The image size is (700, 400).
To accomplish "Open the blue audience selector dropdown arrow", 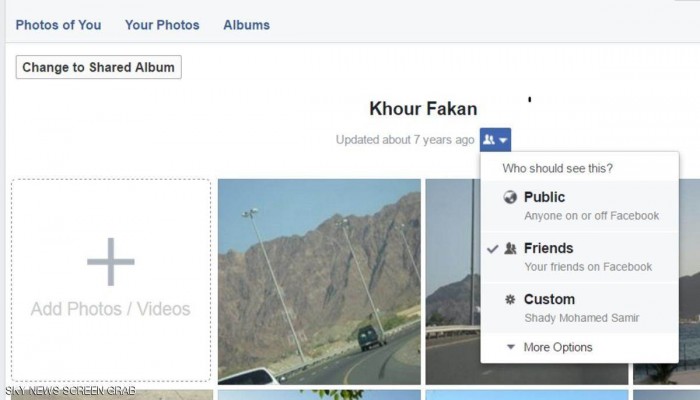I will pos(503,140).
